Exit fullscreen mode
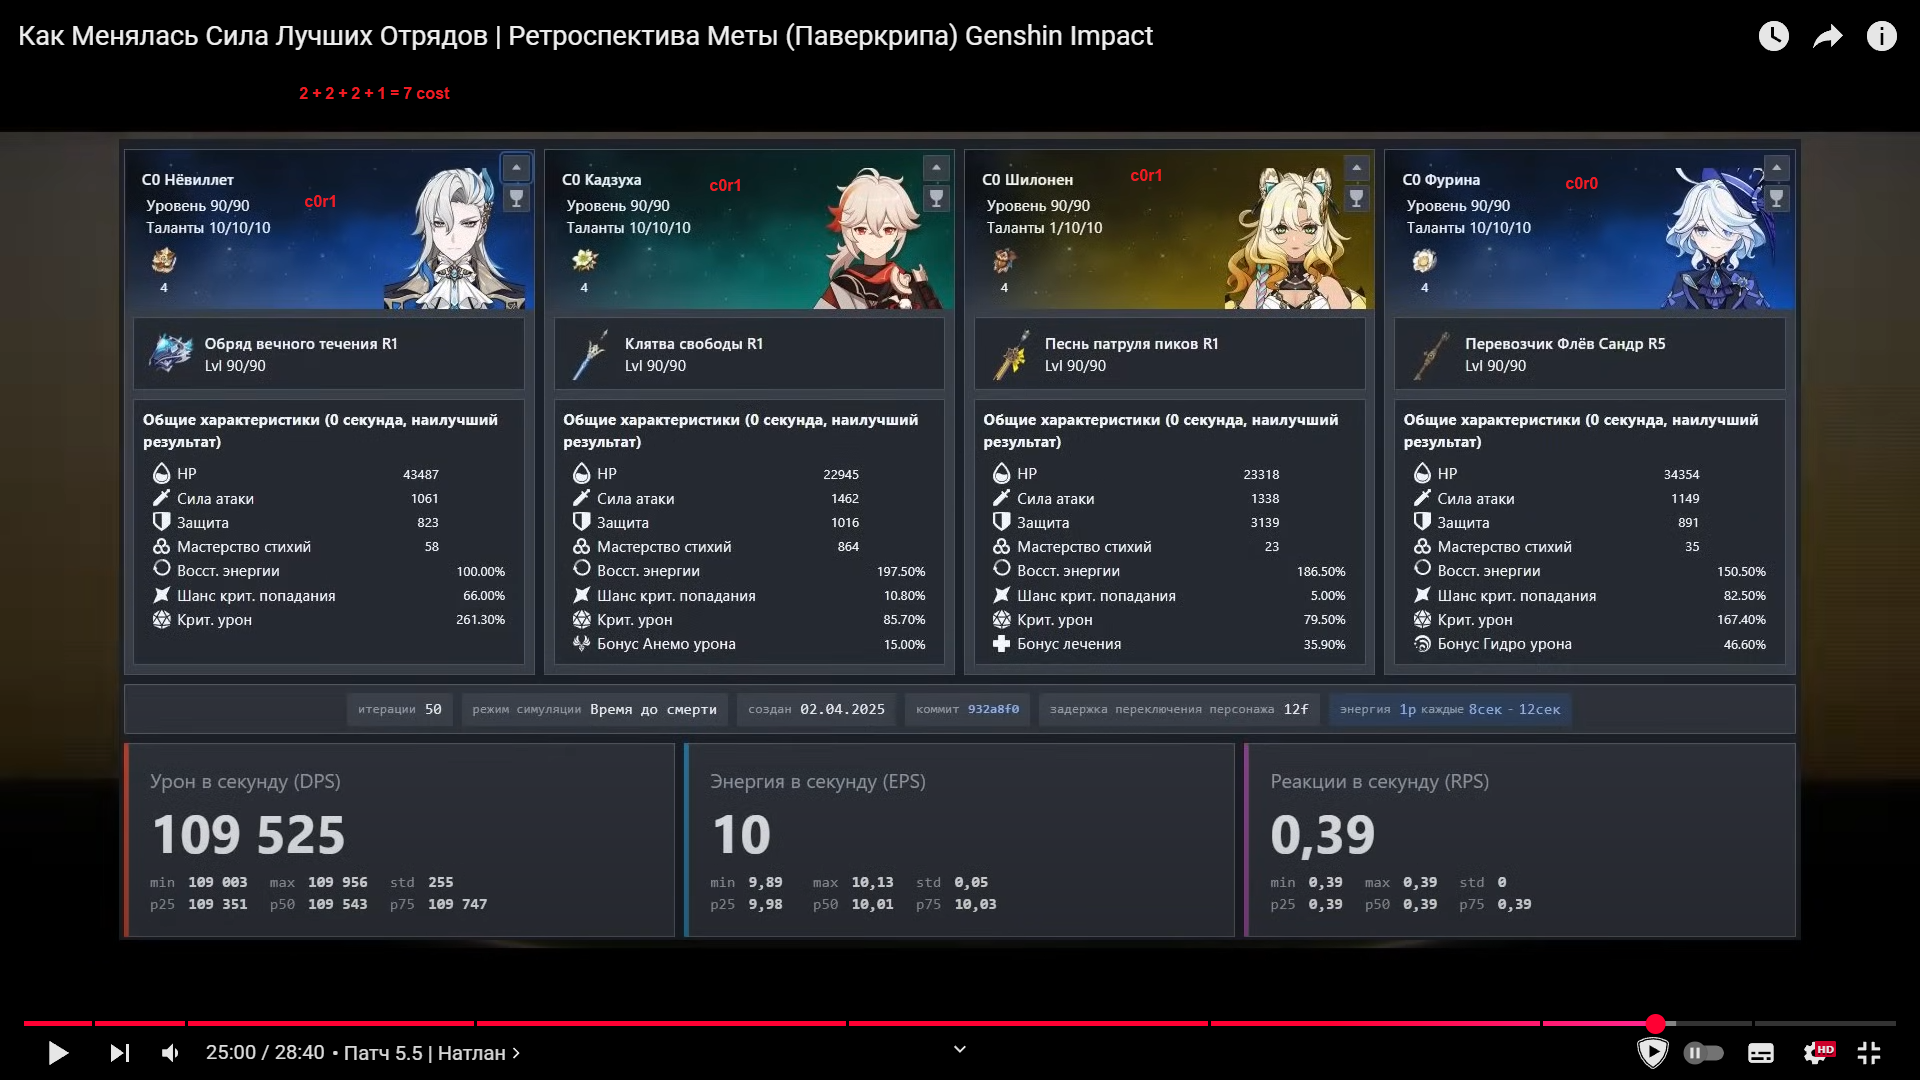This screenshot has height=1080, width=1920. pyautogui.click(x=1869, y=1053)
